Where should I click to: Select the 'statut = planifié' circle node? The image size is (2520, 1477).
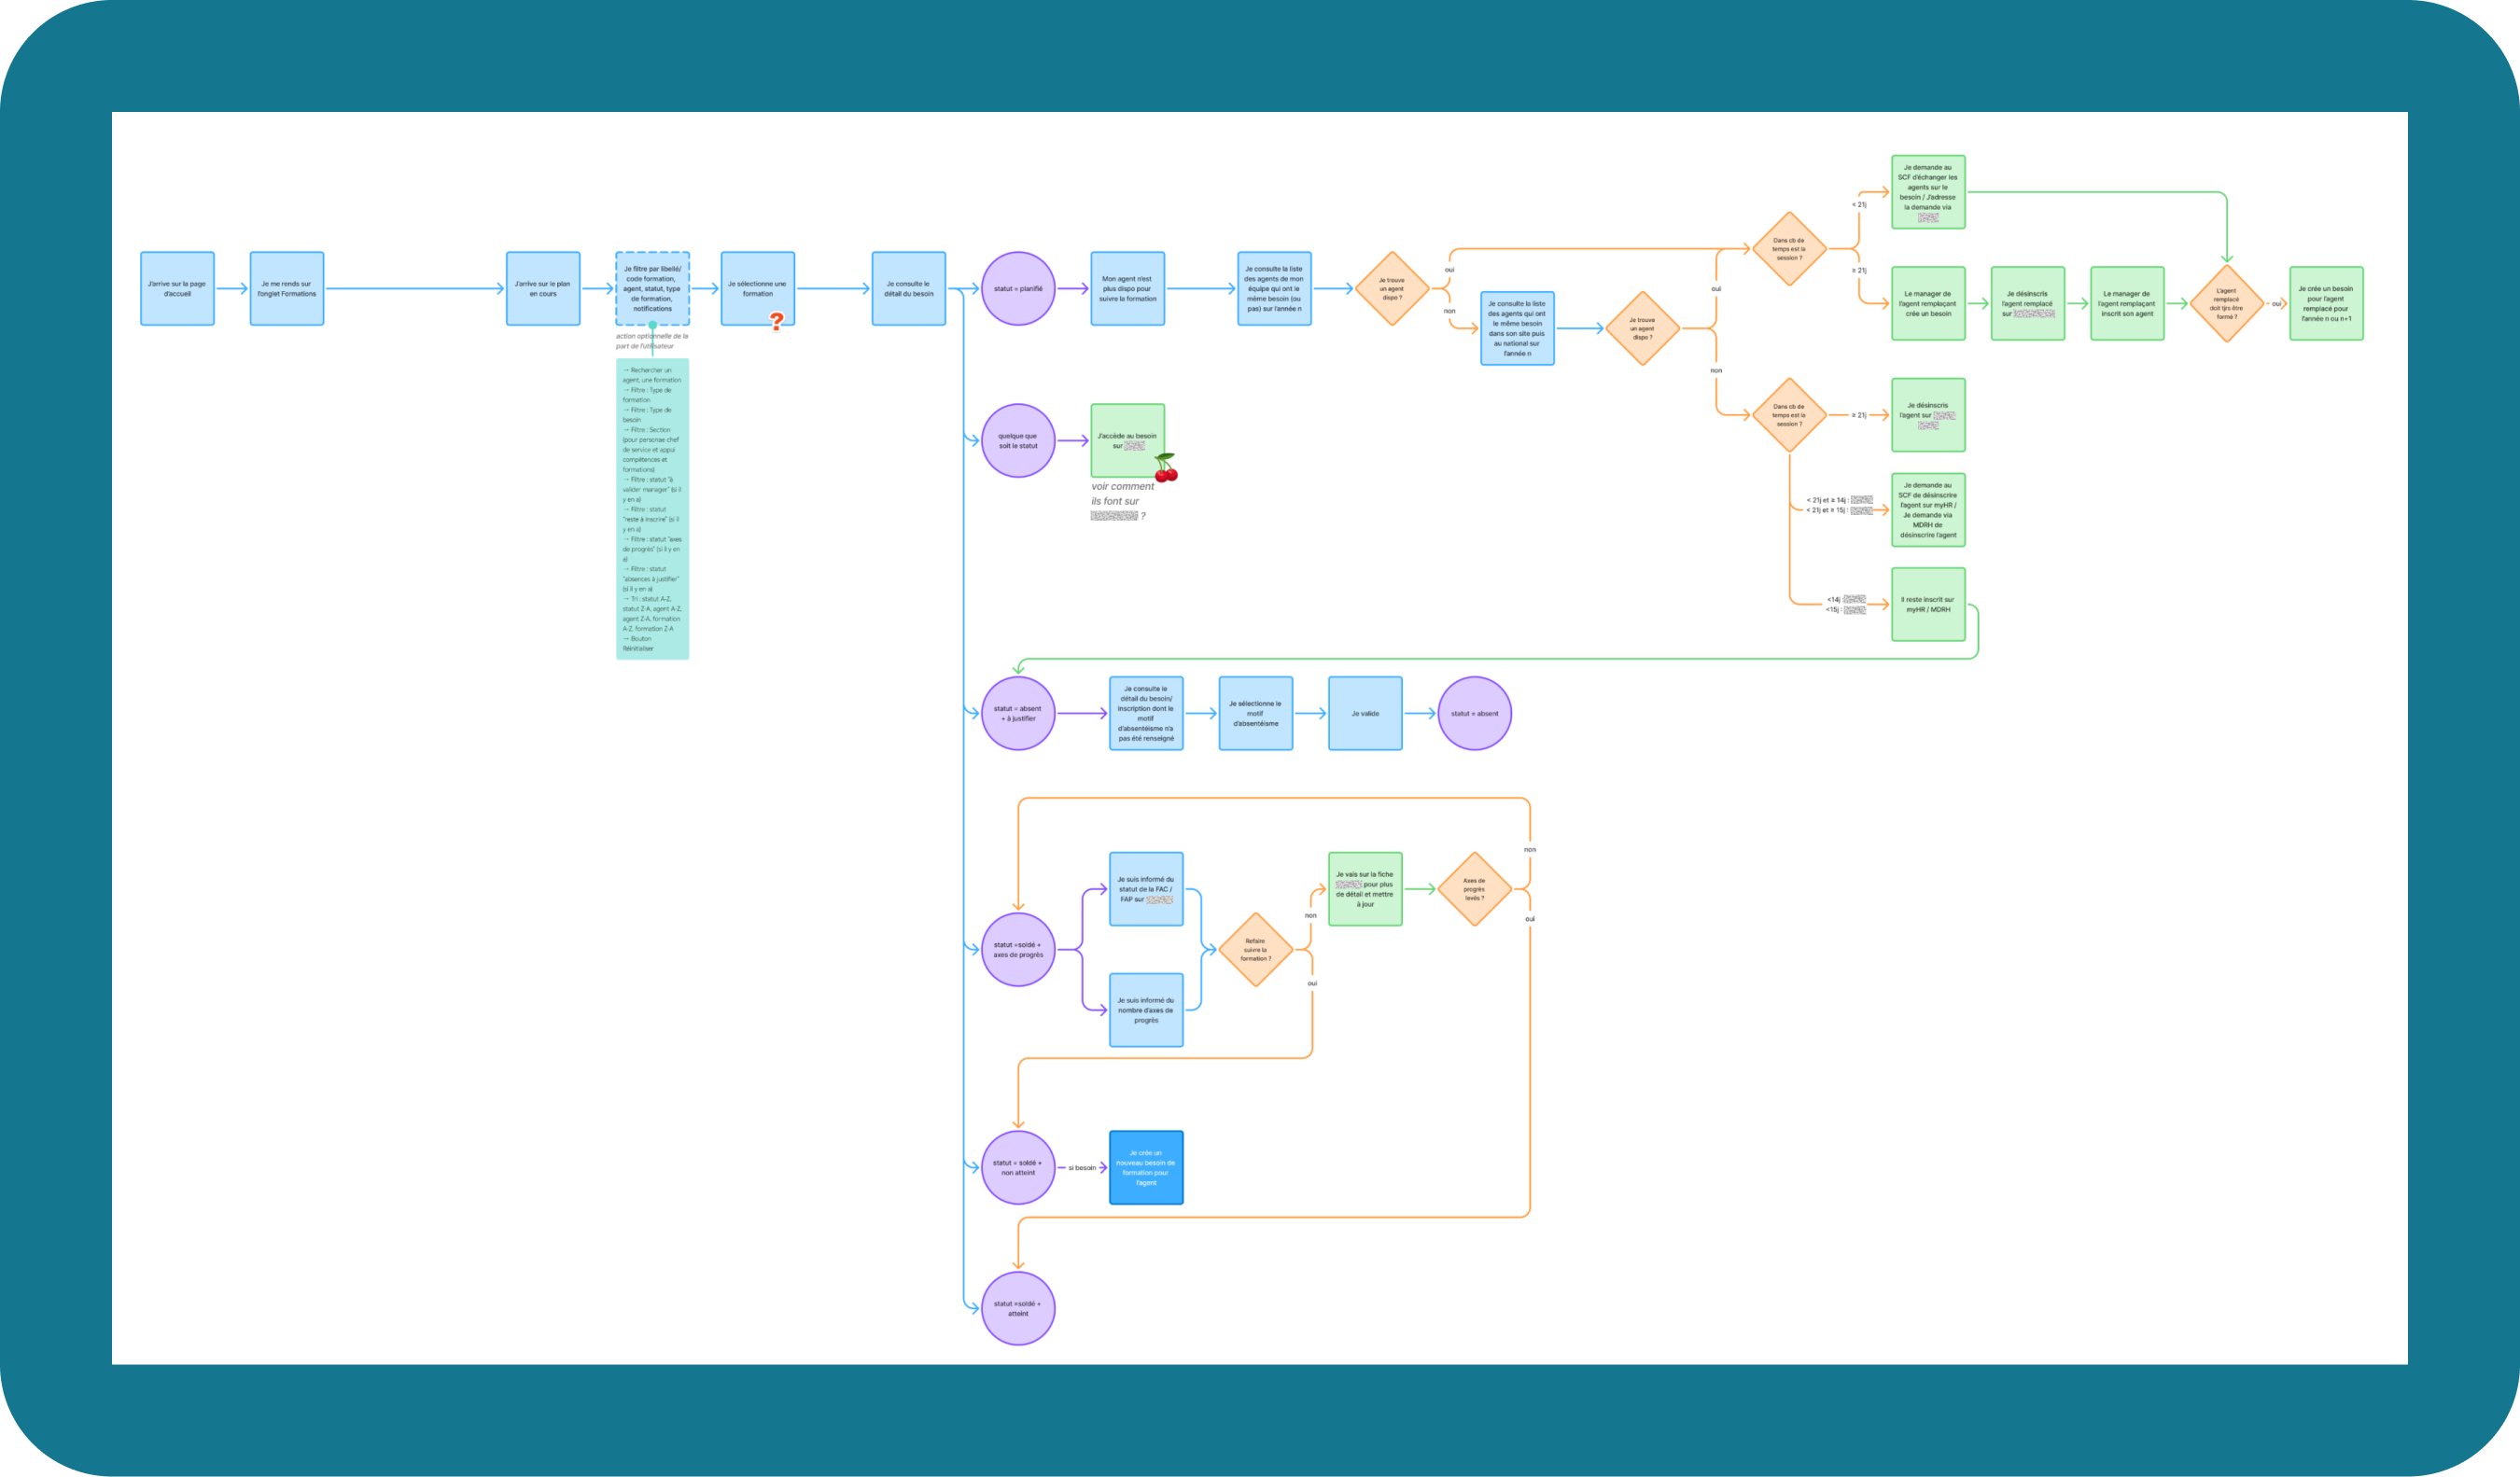click(x=1018, y=289)
